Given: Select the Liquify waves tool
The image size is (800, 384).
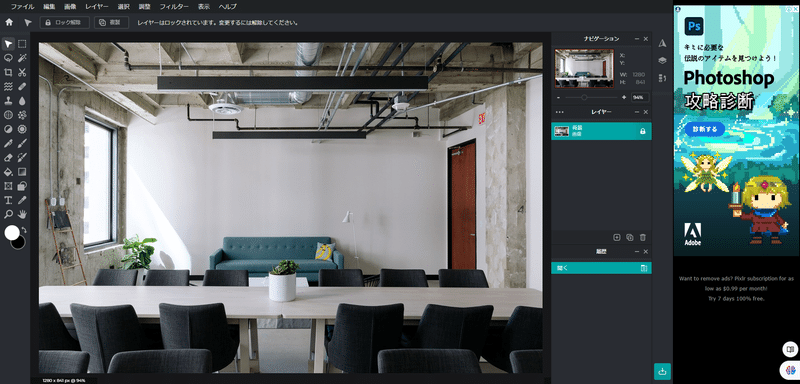Looking at the screenshot, I should pyautogui.click(x=8, y=87).
